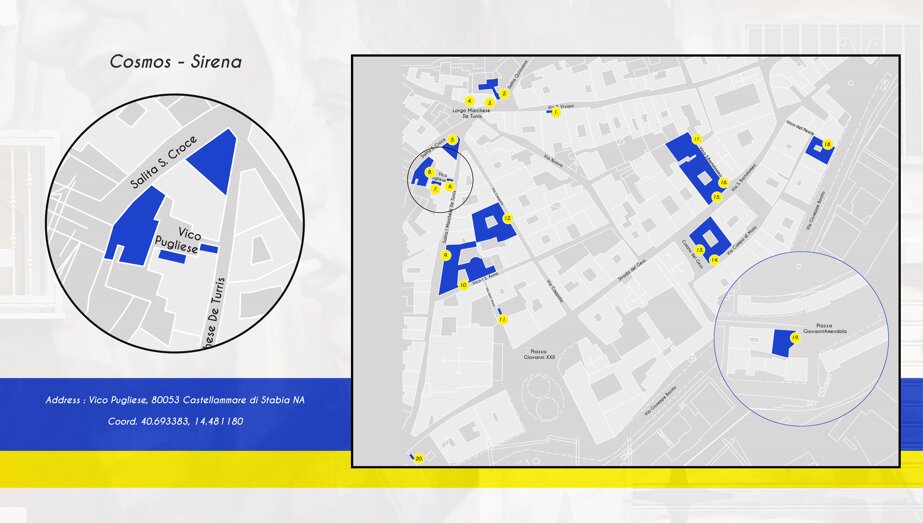Image resolution: width=923 pixels, height=523 pixels.
Task: Select yellow map marker number 8
Action: coord(429,172)
